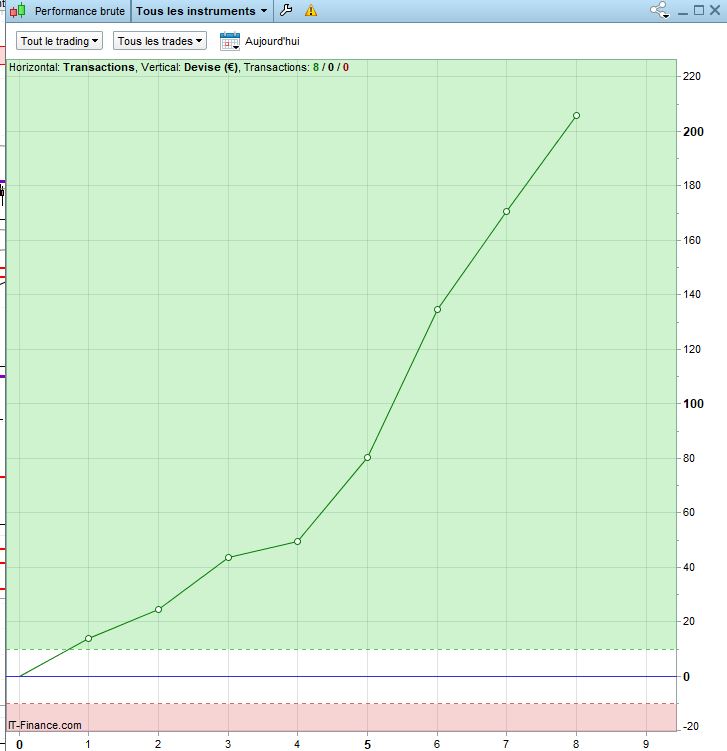Click the yellow warning triangle icon
The width and height of the screenshot is (727, 751).
point(311,10)
